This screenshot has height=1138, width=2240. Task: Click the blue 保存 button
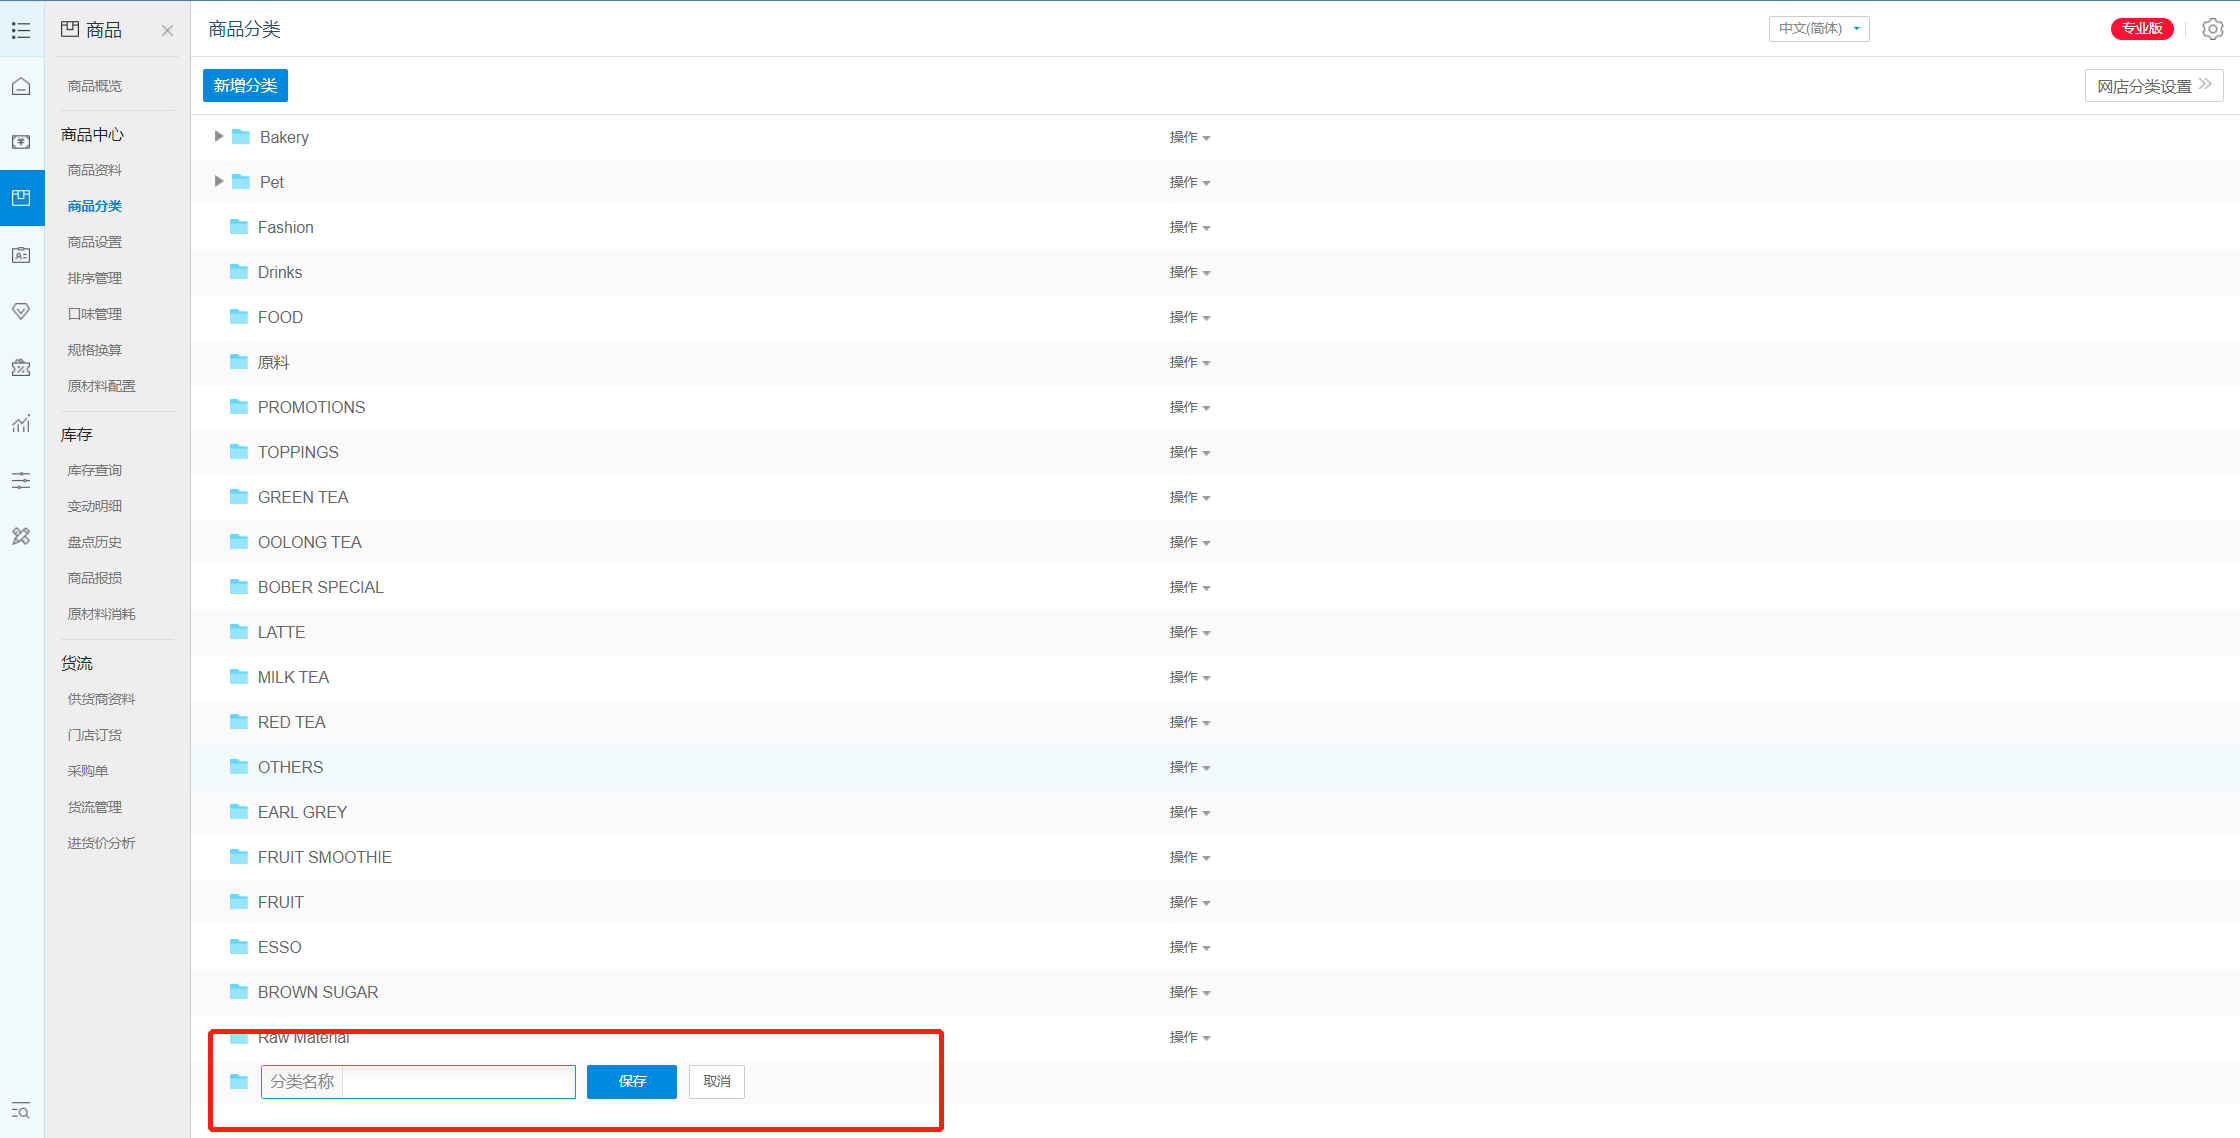point(631,1081)
